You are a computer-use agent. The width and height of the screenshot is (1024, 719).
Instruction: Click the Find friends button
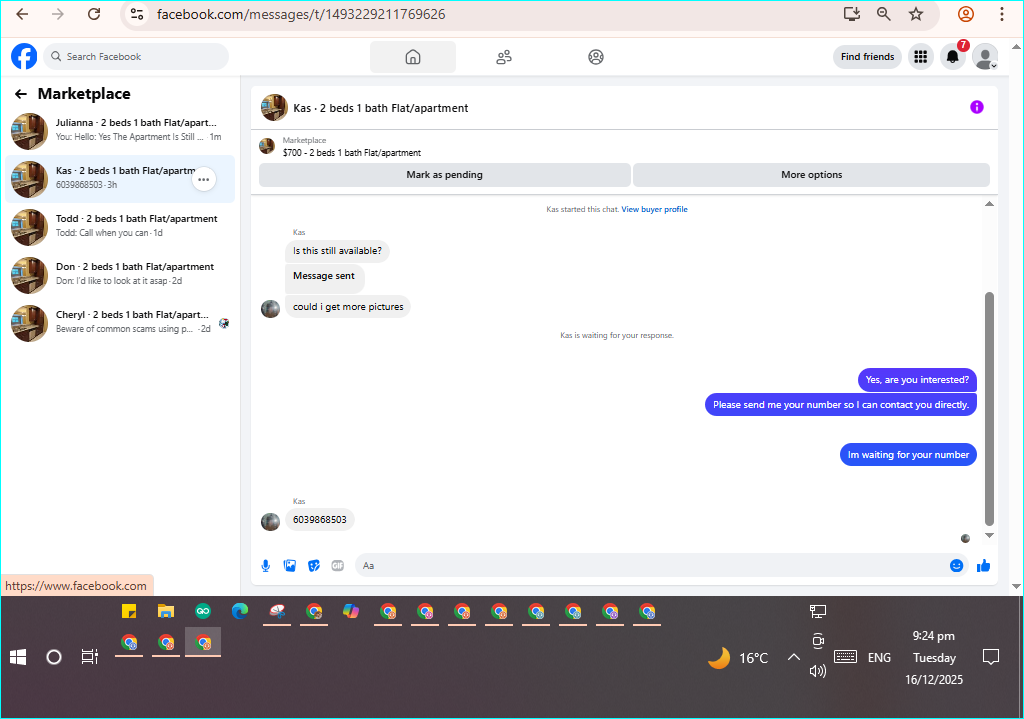click(x=867, y=57)
